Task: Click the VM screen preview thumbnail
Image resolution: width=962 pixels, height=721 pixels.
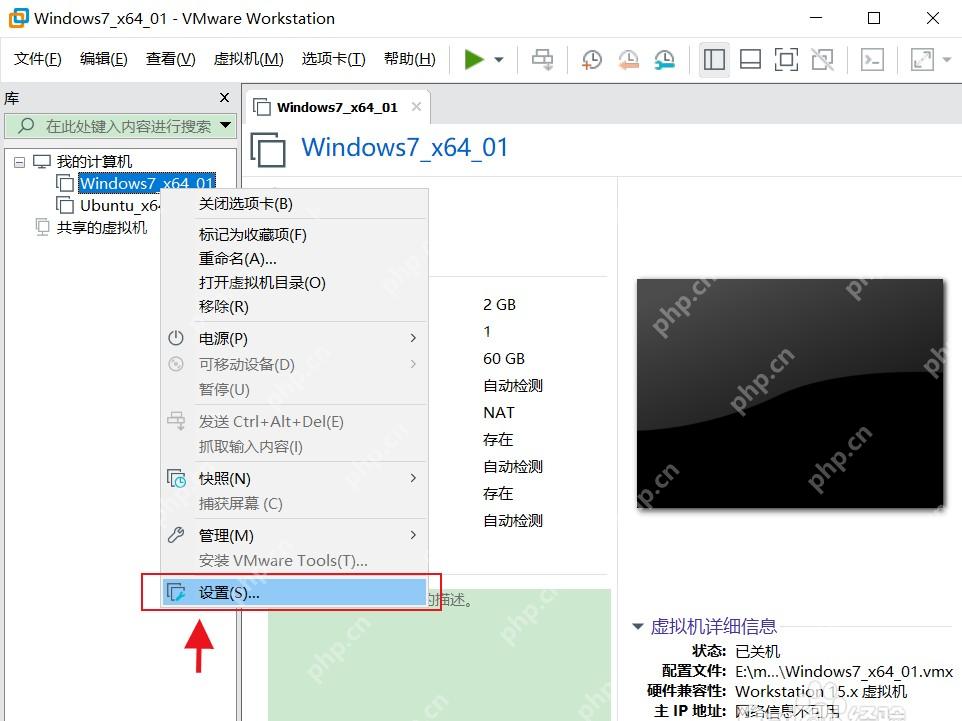Action: 790,393
